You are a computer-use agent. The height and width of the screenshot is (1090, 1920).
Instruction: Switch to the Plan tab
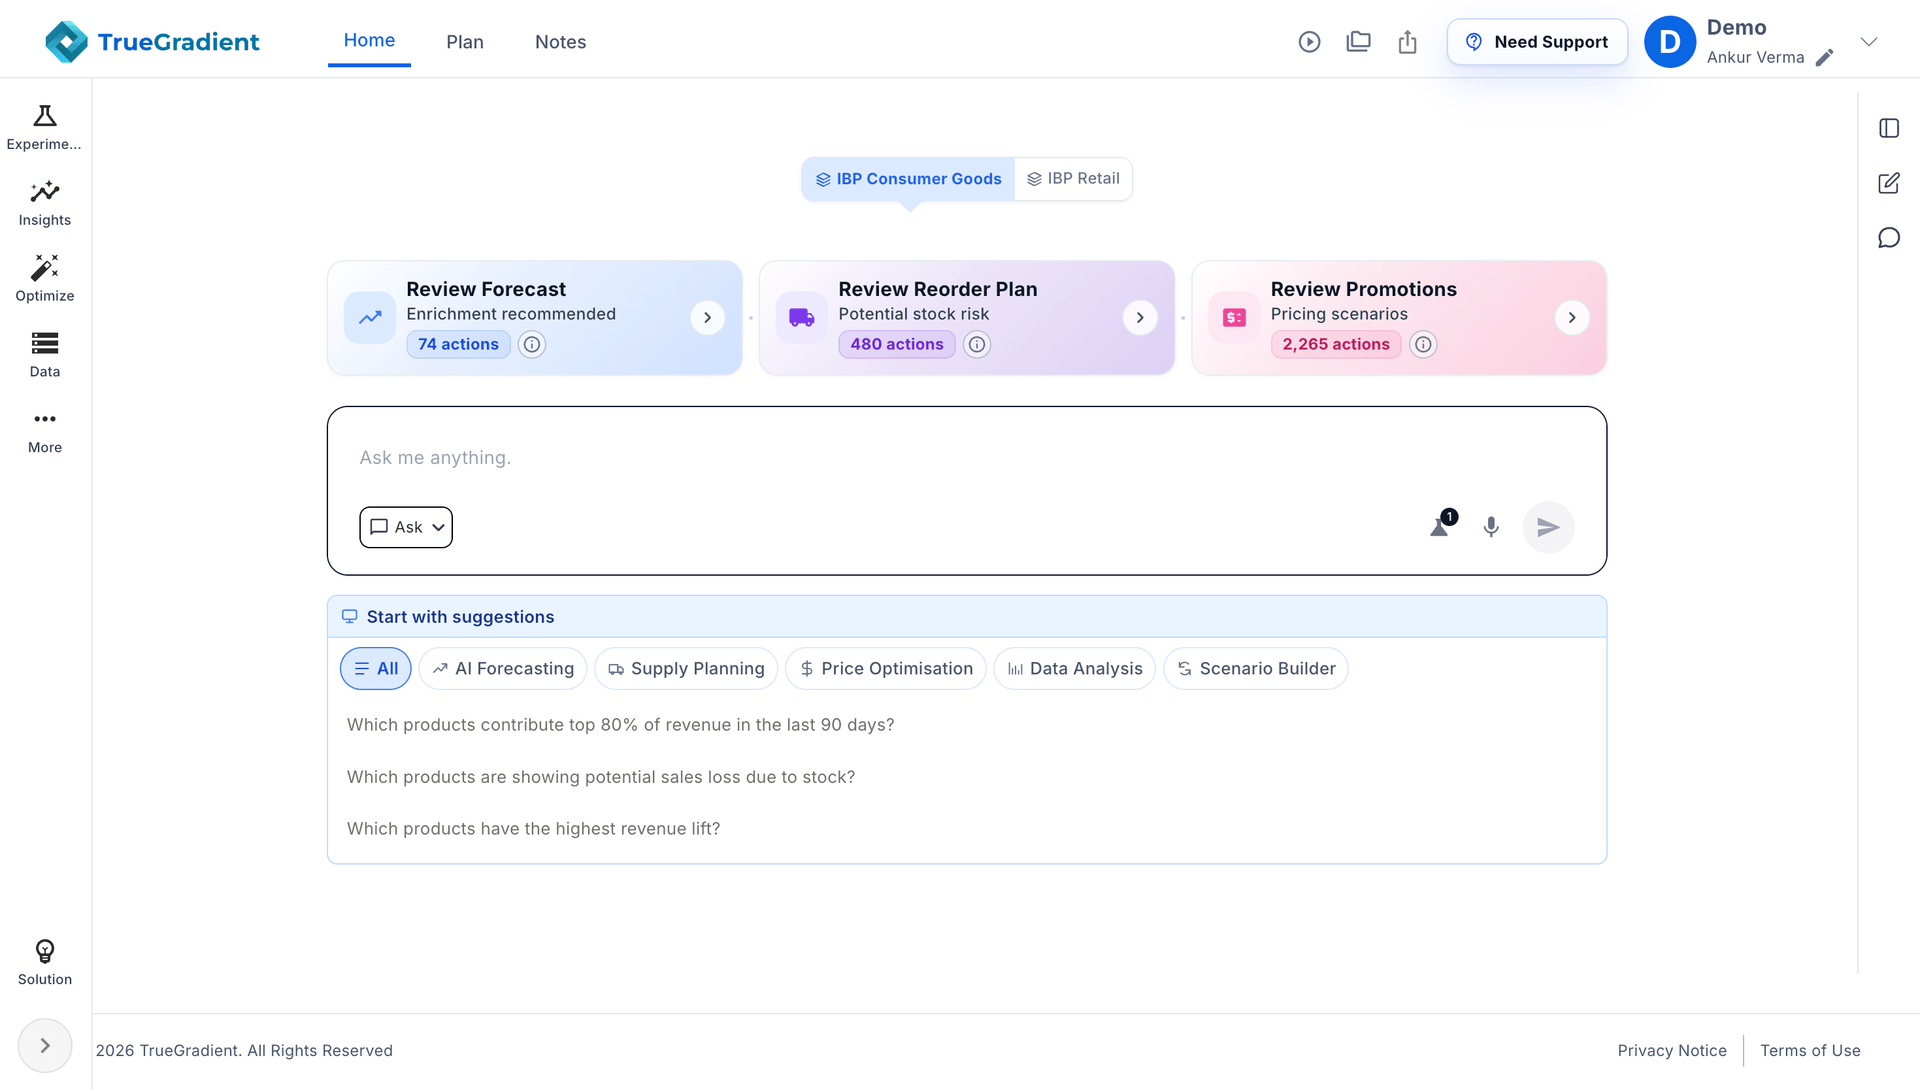point(465,42)
